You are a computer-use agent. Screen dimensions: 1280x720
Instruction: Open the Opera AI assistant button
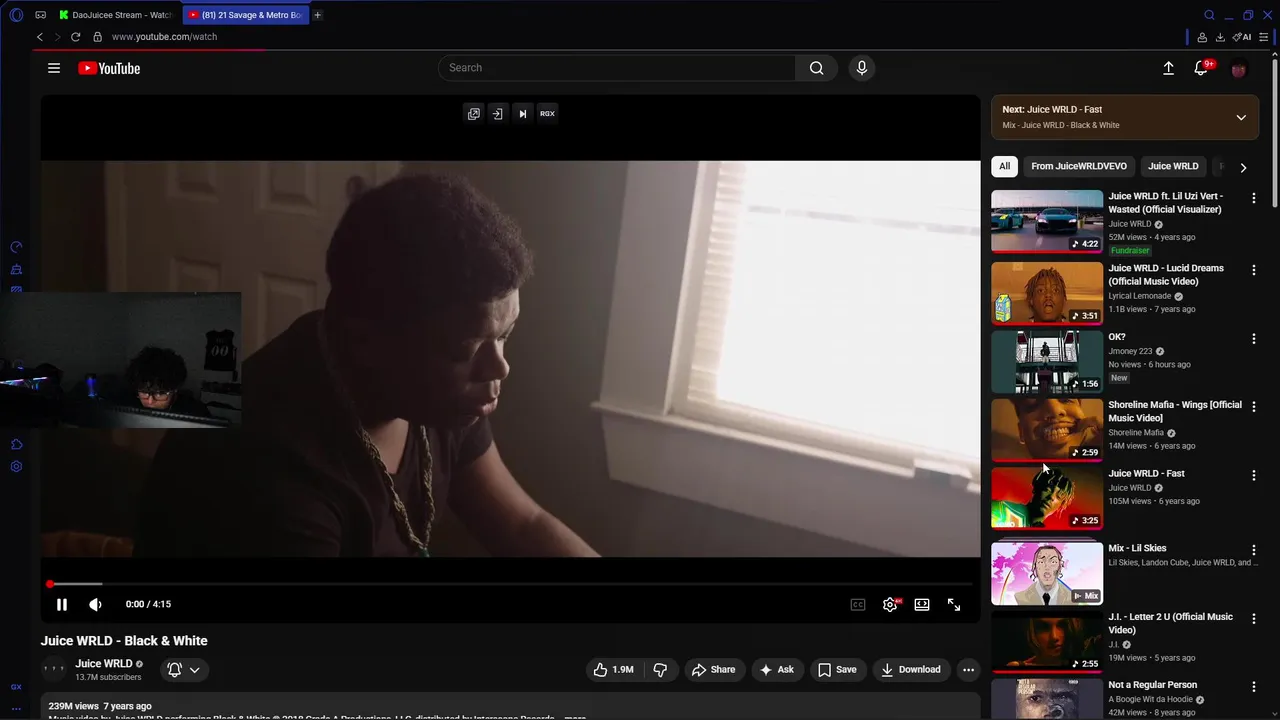pyautogui.click(x=1242, y=37)
